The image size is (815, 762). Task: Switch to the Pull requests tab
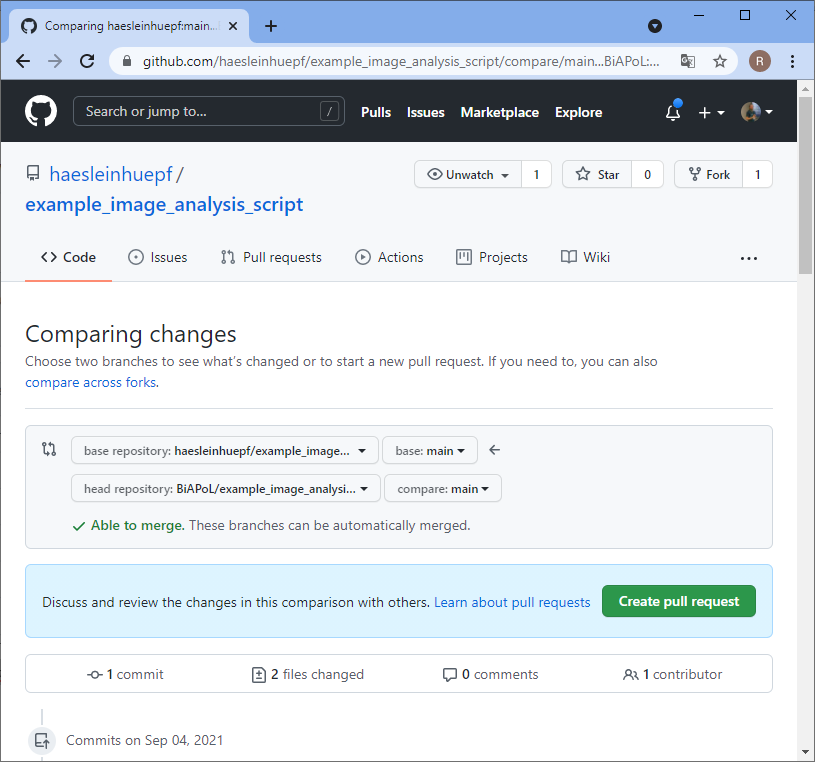click(271, 257)
